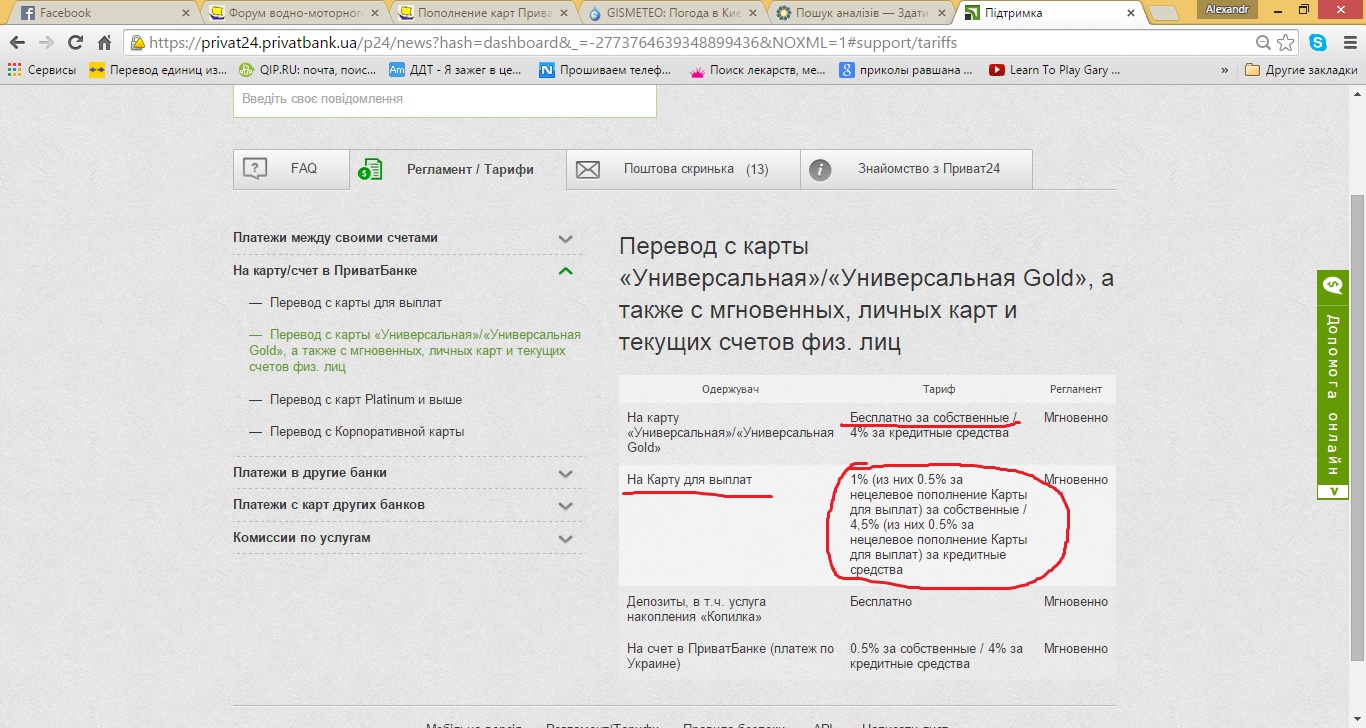The height and width of the screenshot is (728, 1366).
Task: Open the Chrome menu hamburger icon
Action: click(x=1346, y=43)
